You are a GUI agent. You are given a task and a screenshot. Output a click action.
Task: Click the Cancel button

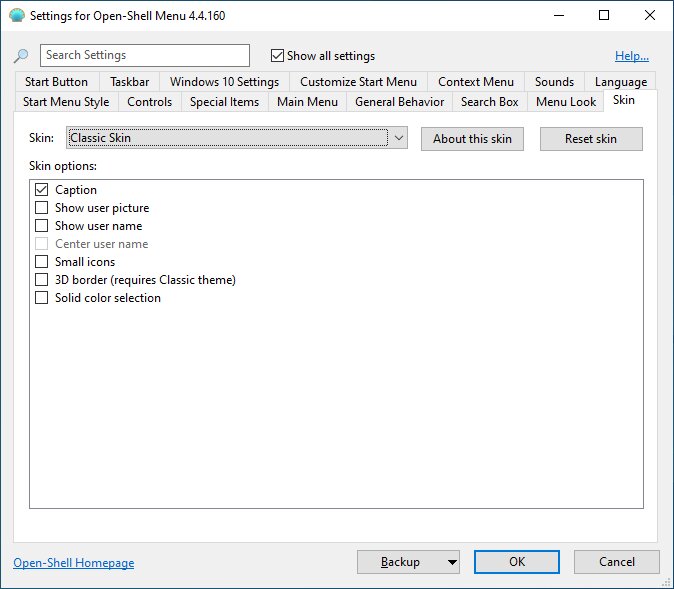[617, 562]
